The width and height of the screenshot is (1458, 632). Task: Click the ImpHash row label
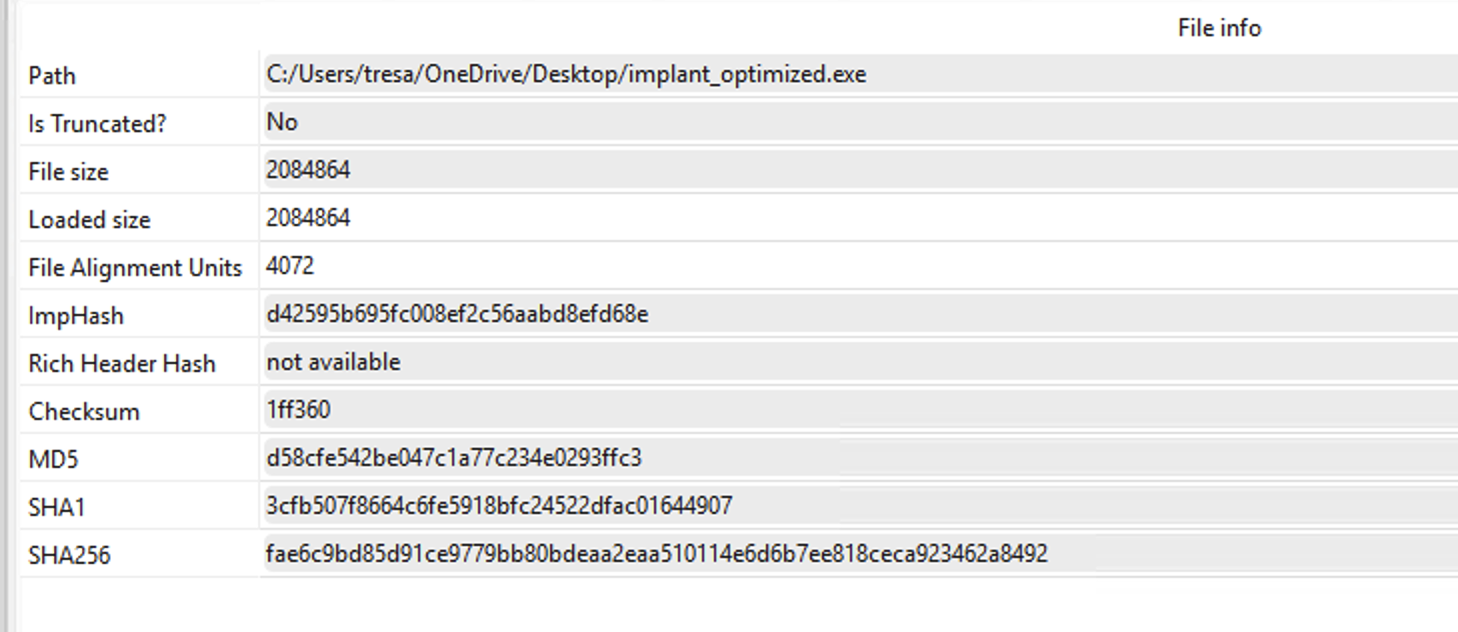click(76, 316)
